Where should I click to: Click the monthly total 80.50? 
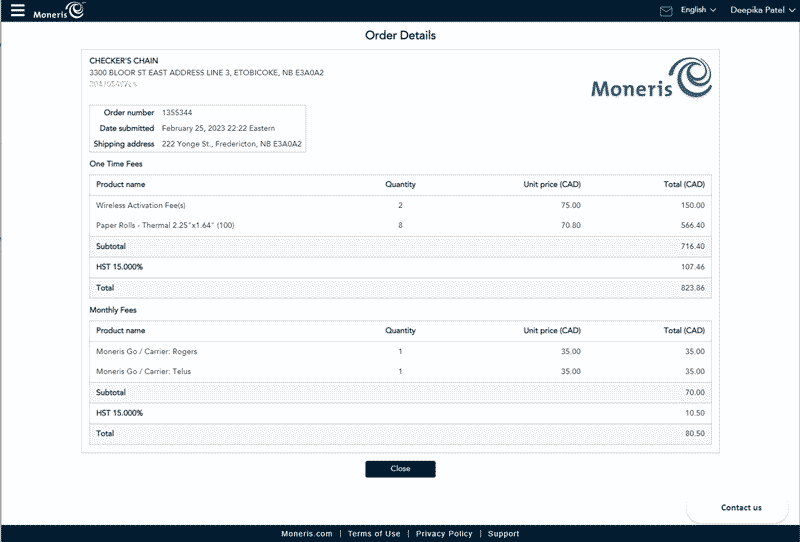[x=695, y=433]
